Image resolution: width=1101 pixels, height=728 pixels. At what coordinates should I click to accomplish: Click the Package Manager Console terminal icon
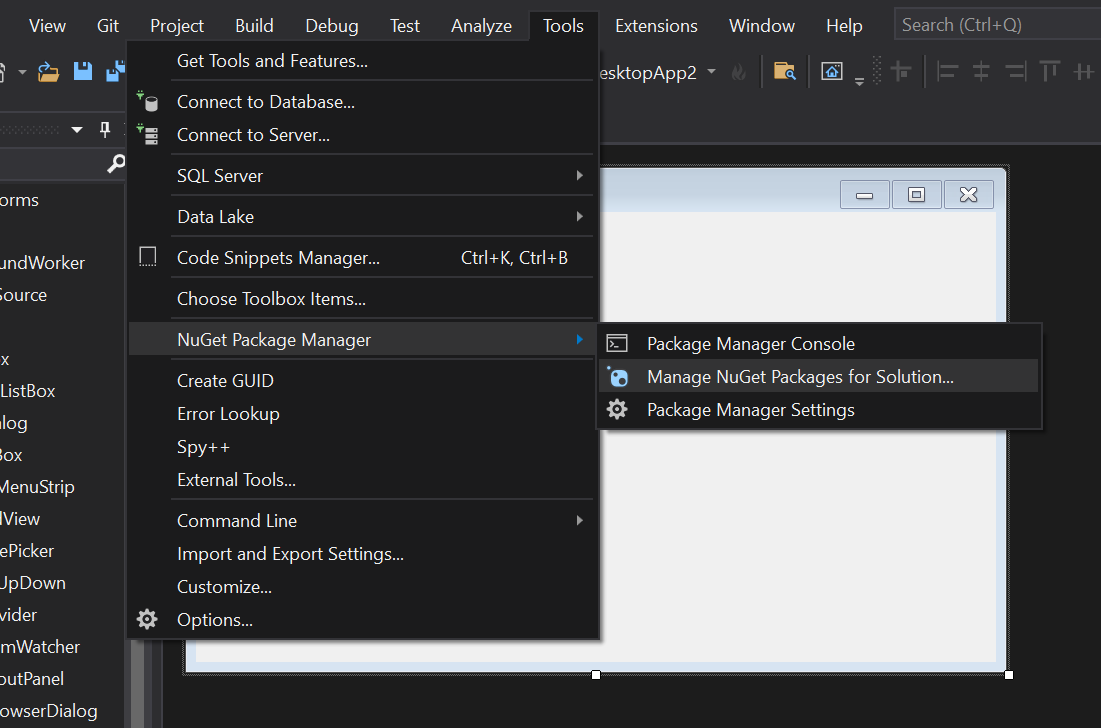(x=617, y=343)
